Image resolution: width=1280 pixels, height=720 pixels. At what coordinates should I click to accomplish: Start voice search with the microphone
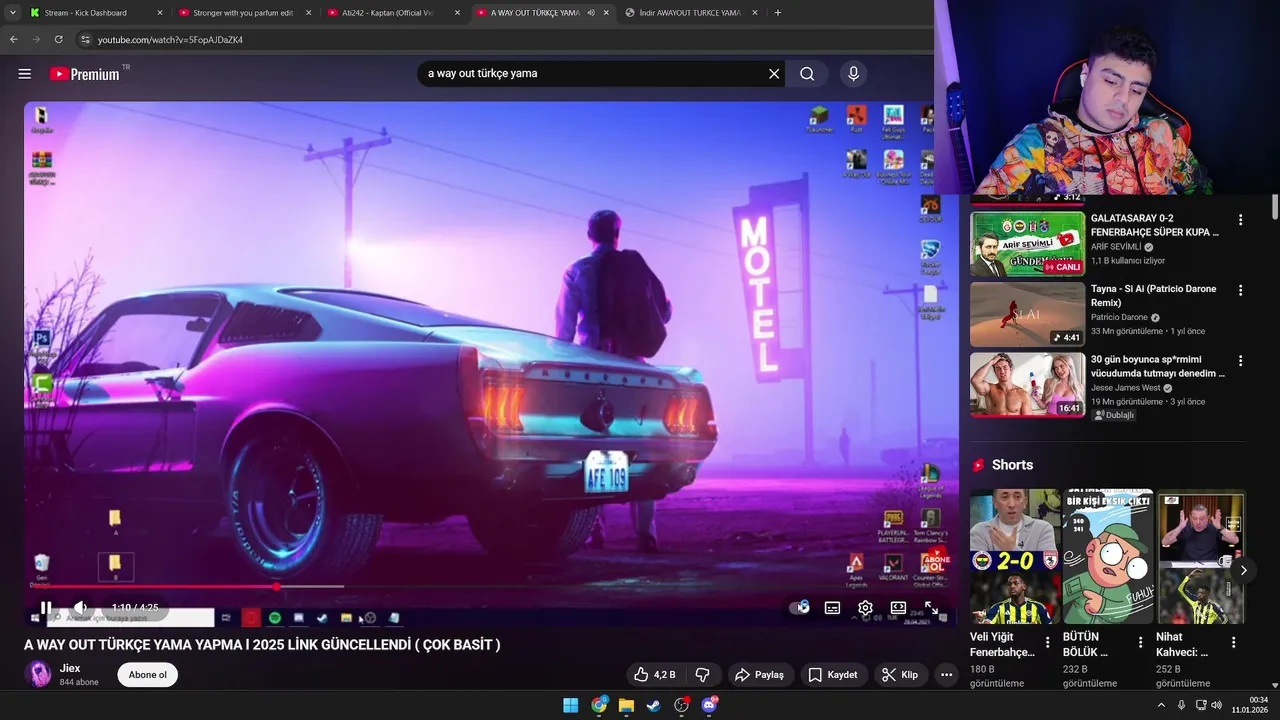click(853, 74)
